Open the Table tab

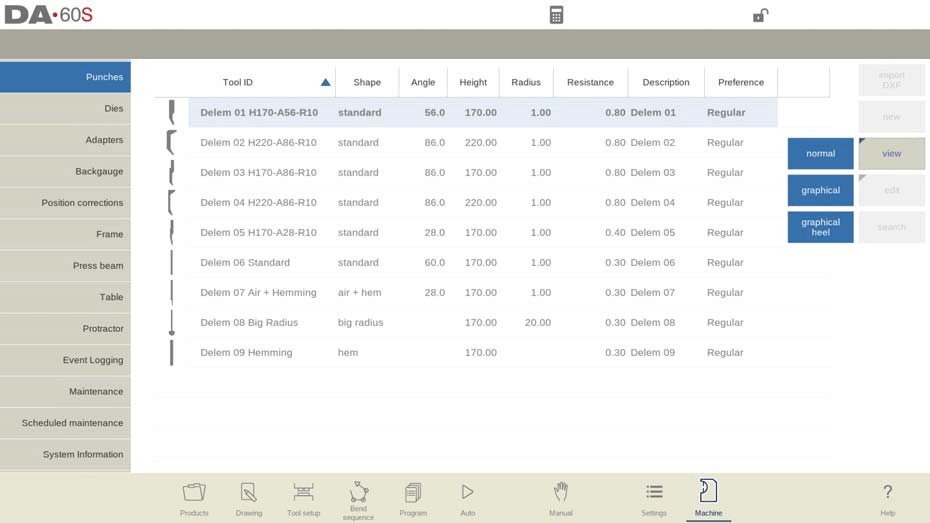coord(65,297)
